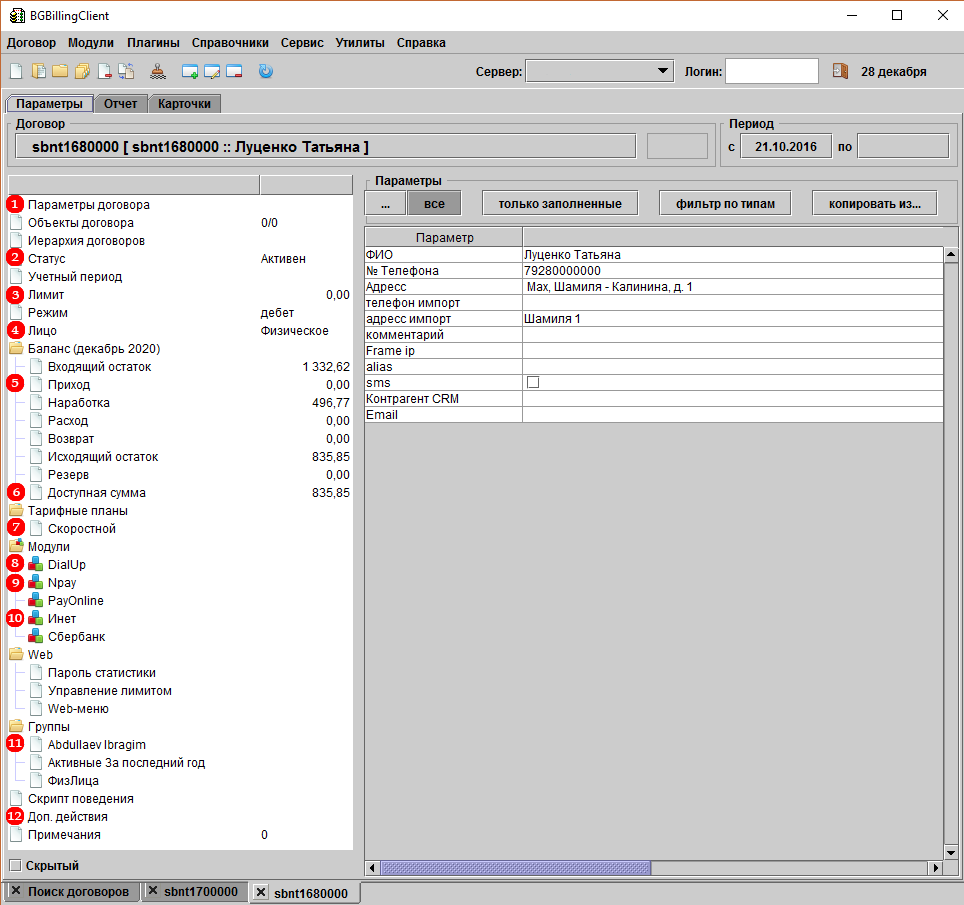Open the Справочники menu
The height and width of the screenshot is (905, 964).
(230, 43)
